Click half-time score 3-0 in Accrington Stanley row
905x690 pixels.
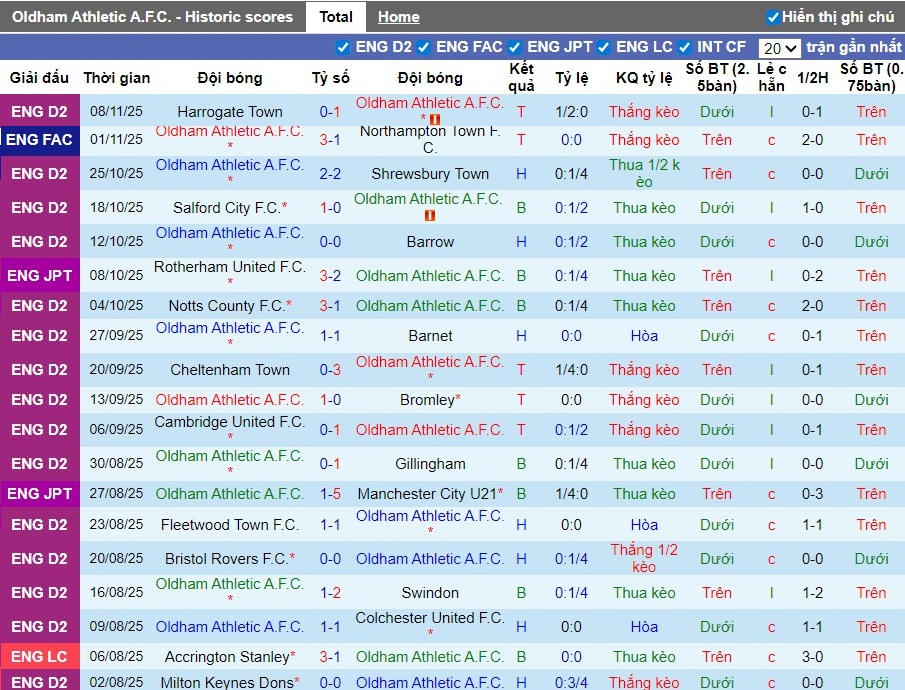[x=812, y=657]
